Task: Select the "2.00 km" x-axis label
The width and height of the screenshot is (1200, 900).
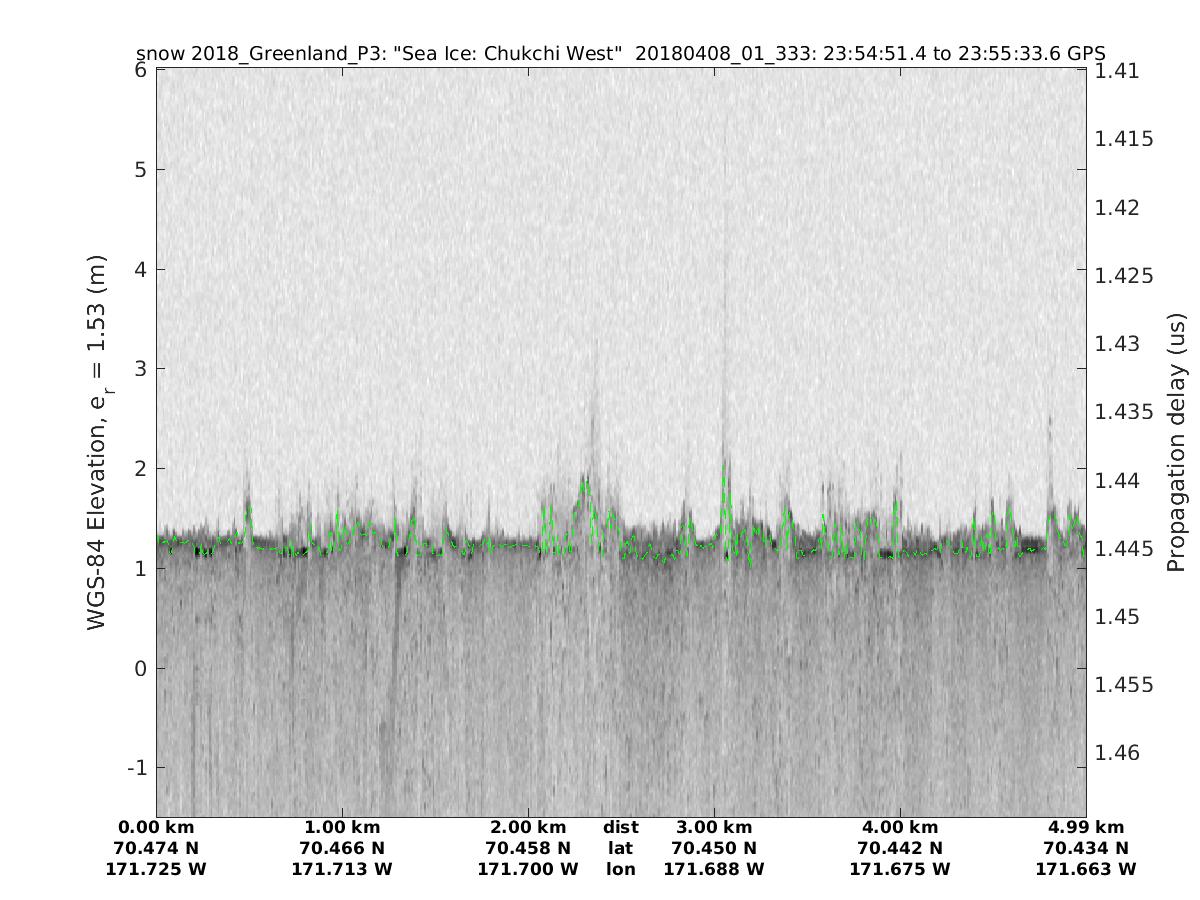Action: [x=528, y=828]
